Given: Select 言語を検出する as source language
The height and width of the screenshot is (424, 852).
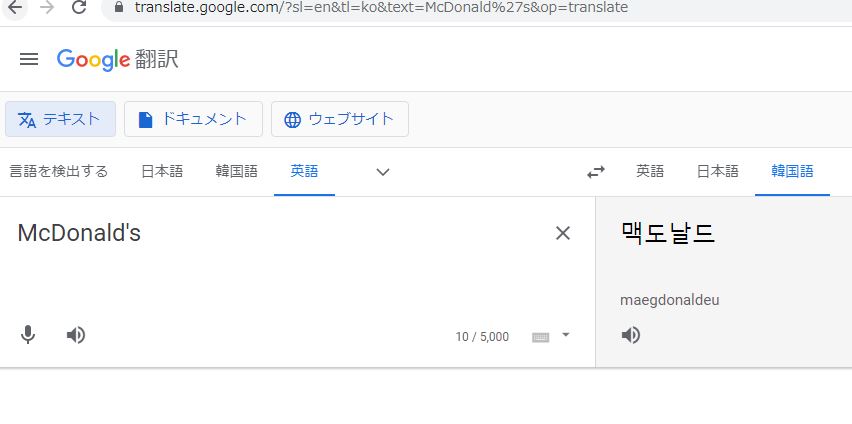Looking at the screenshot, I should (x=59, y=171).
